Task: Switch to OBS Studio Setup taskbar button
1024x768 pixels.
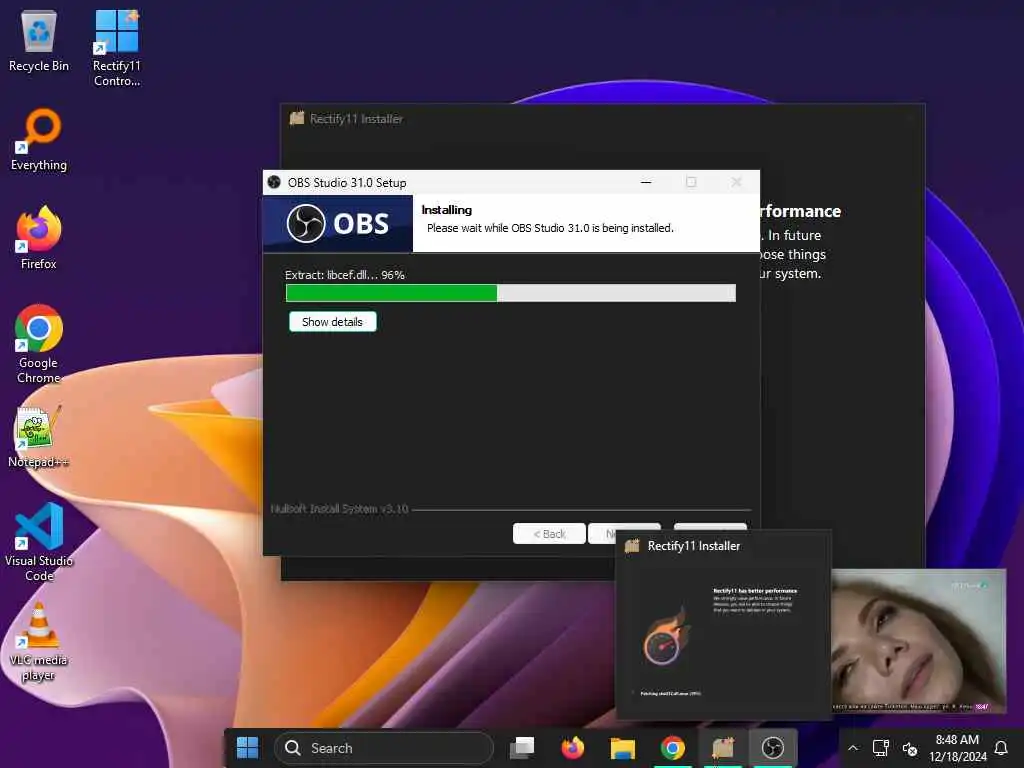Action: pos(773,748)
